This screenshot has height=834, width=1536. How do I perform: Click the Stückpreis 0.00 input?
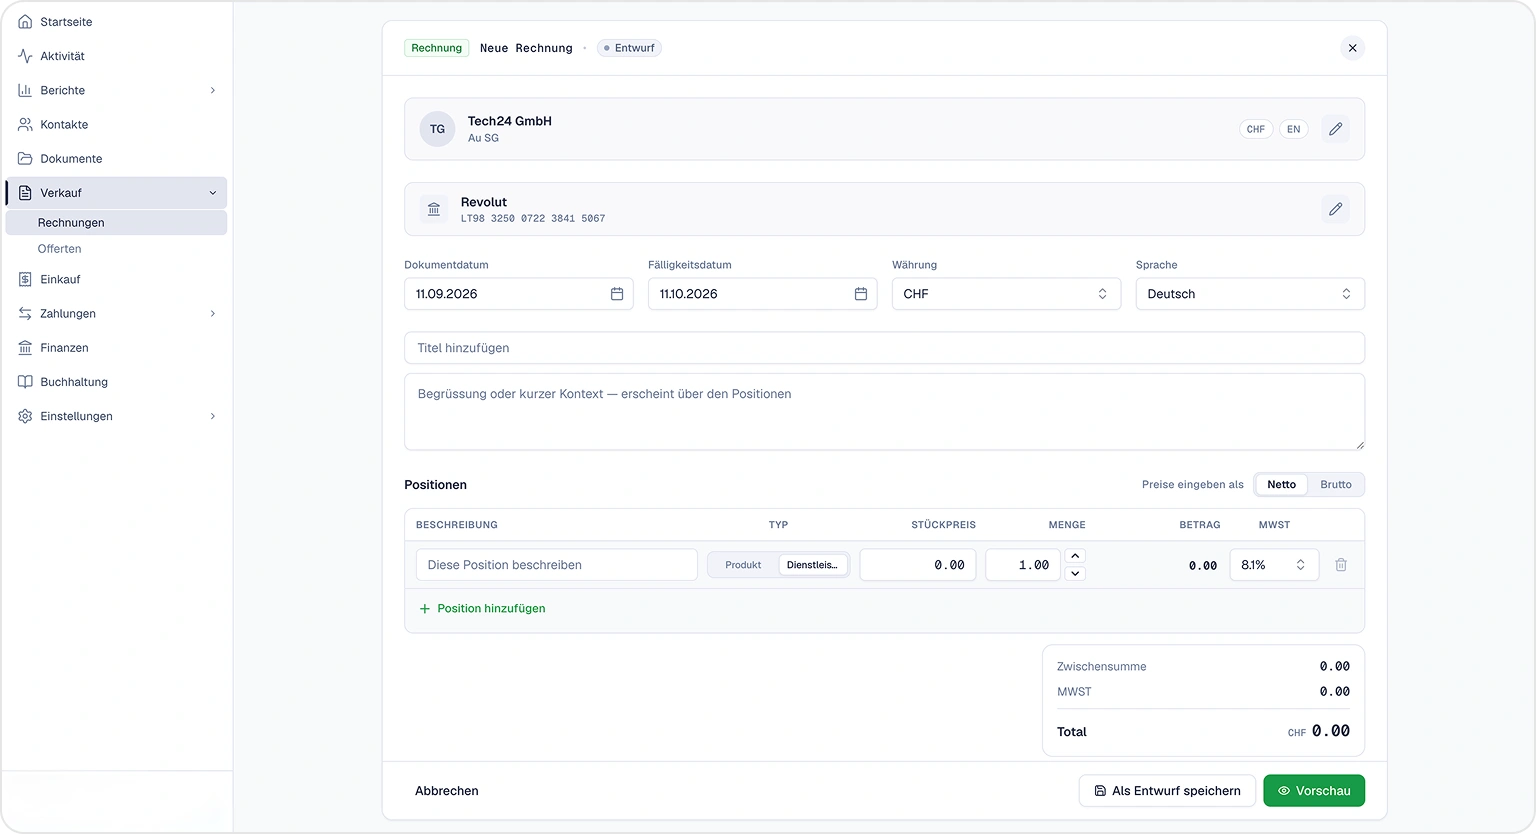918,565
